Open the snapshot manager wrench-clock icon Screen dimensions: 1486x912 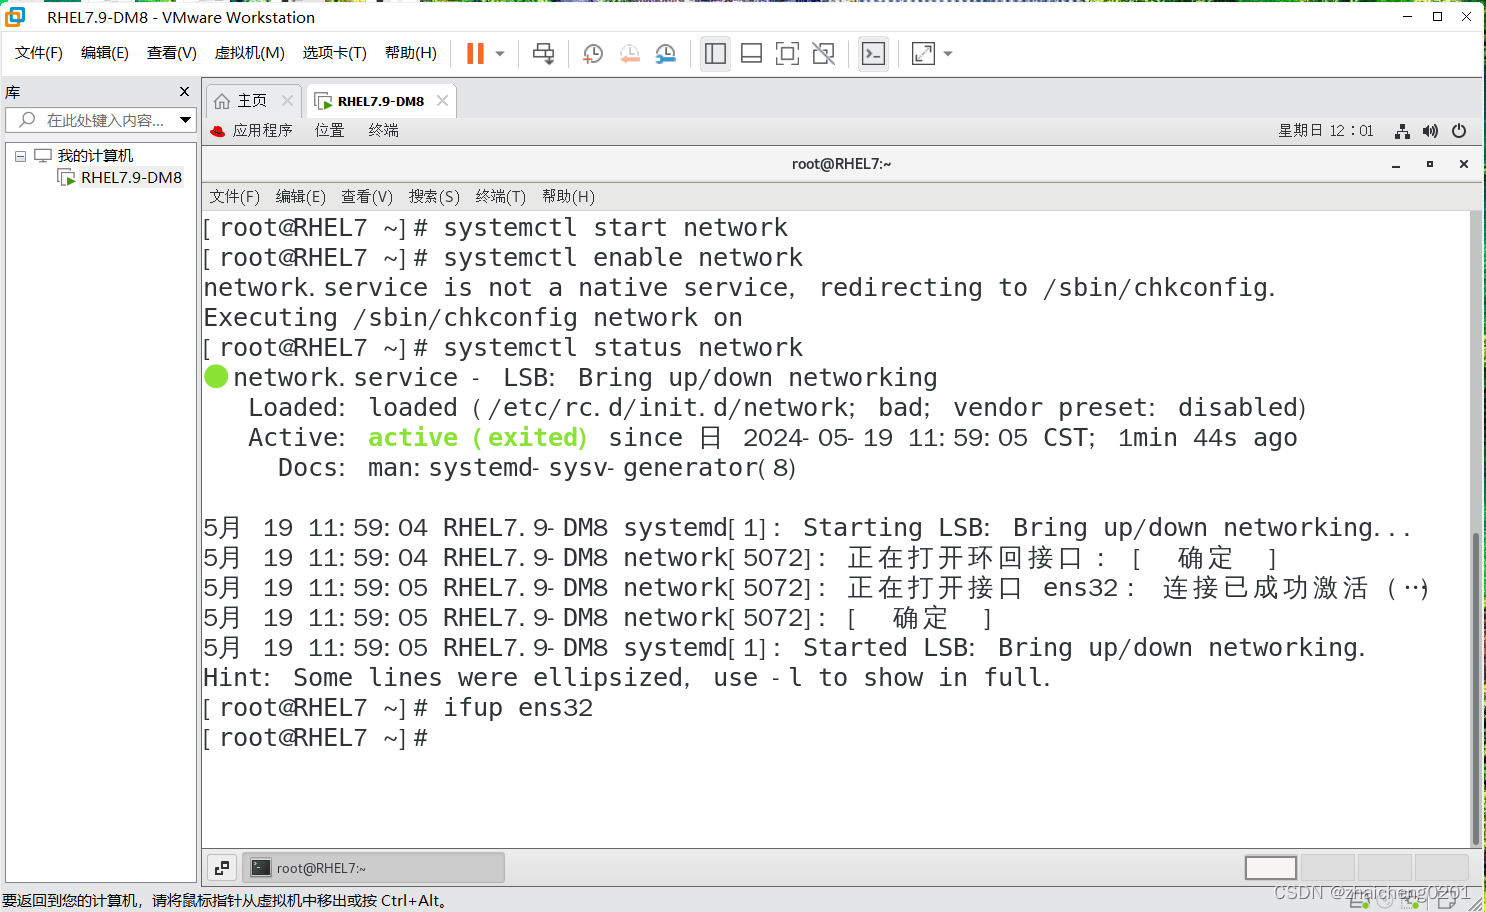666,54
